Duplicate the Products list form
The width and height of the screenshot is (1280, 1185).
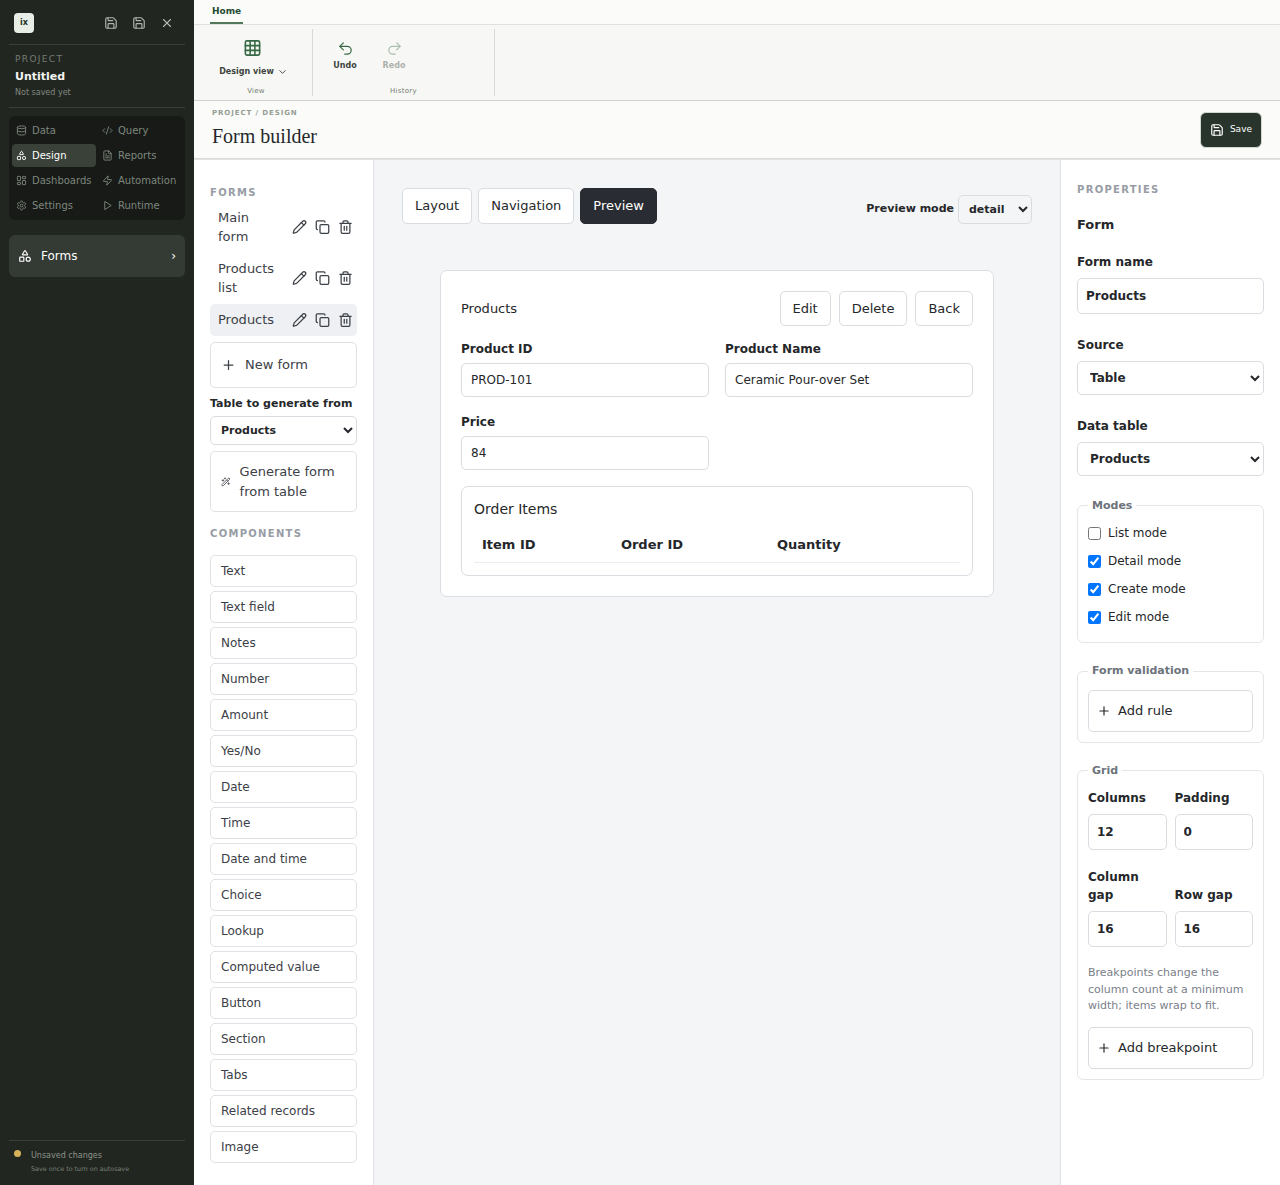322,278
